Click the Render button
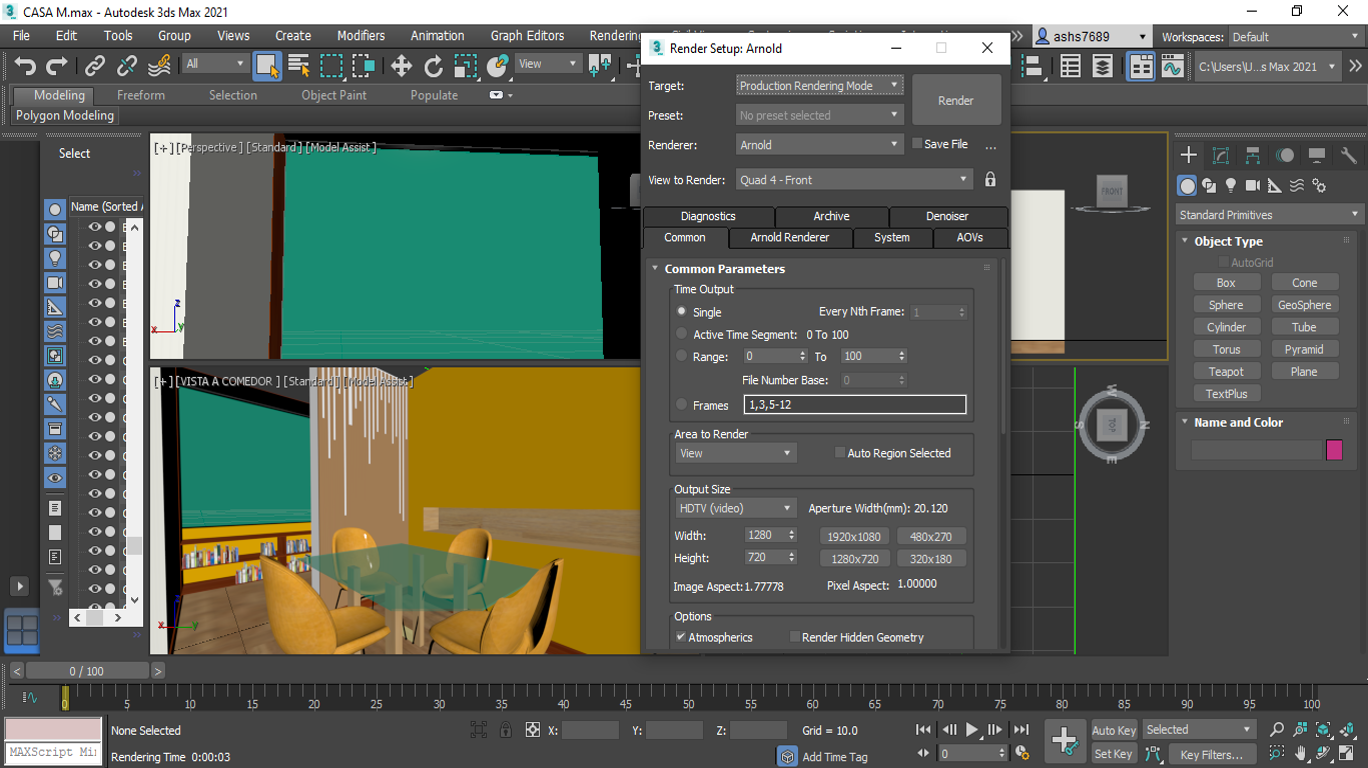 coord(956,100)
